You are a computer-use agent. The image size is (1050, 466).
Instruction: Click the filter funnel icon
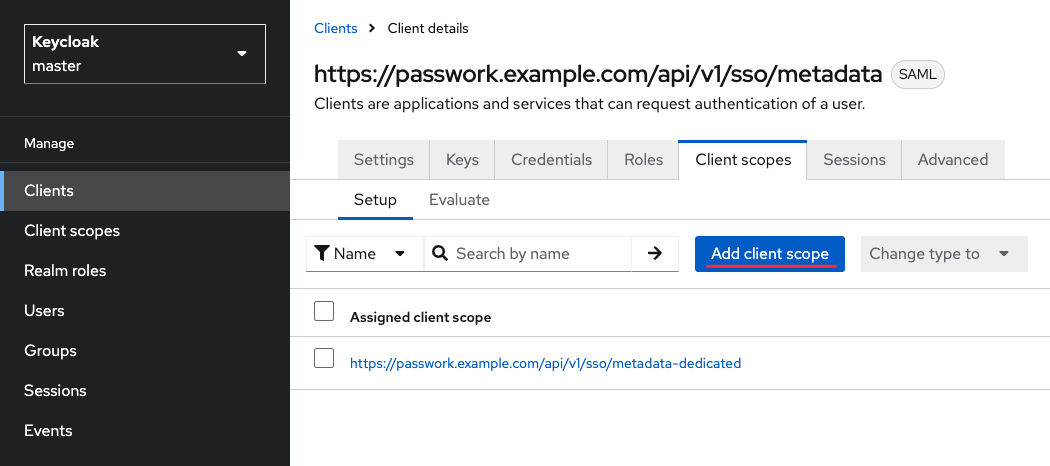(x=322, y=254)
